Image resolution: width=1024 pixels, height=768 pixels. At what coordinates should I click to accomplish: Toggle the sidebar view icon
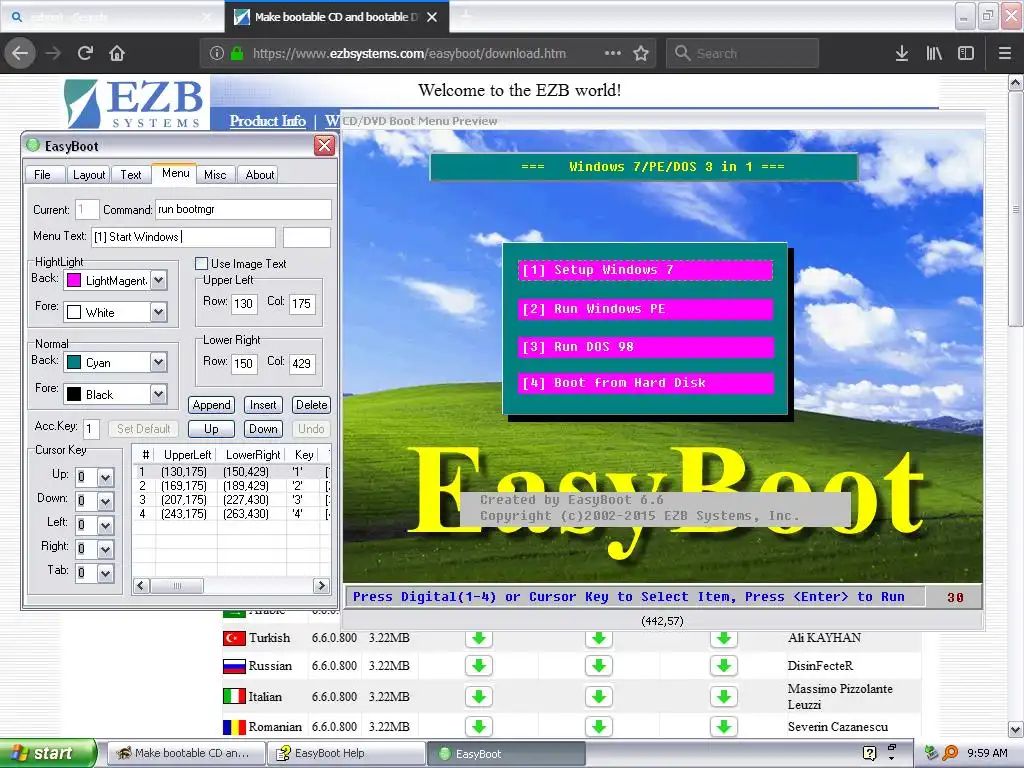[966, 54]
